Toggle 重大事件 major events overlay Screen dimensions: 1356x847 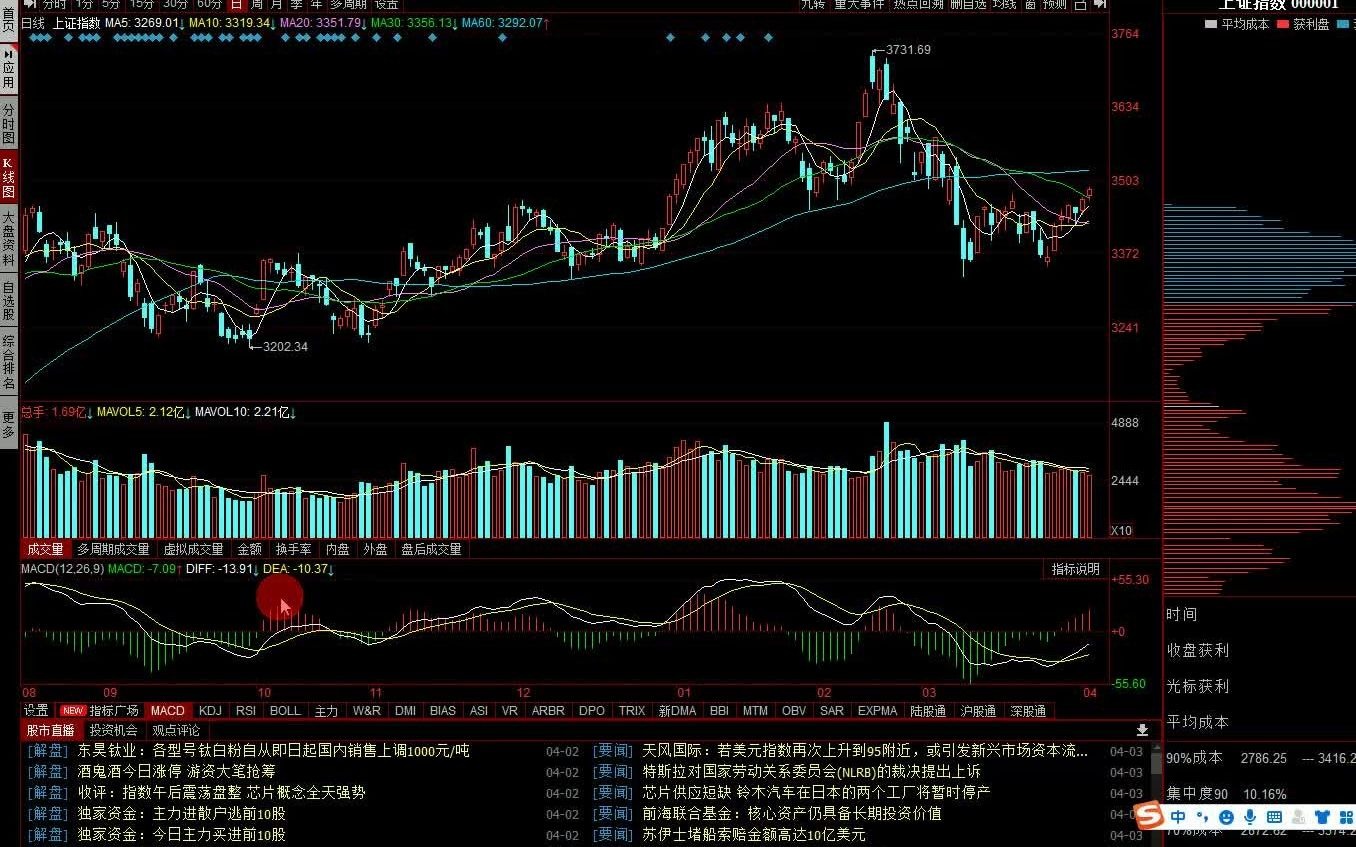click(x=859, y=4)
